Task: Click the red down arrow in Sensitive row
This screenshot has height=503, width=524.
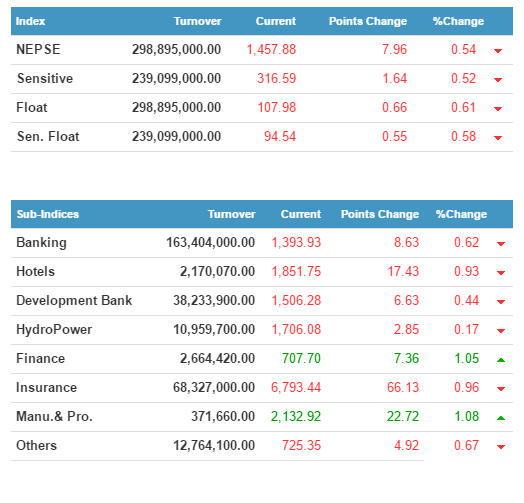Action: (x=498, y=80)
